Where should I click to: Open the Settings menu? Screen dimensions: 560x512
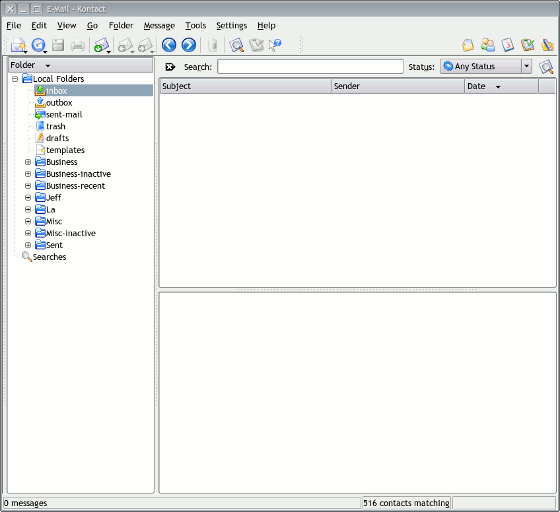(x=231, y=26)
